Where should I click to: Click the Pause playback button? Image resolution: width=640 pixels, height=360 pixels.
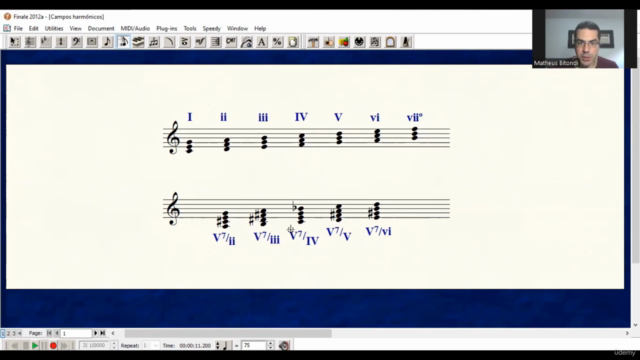tap(44, 346)
